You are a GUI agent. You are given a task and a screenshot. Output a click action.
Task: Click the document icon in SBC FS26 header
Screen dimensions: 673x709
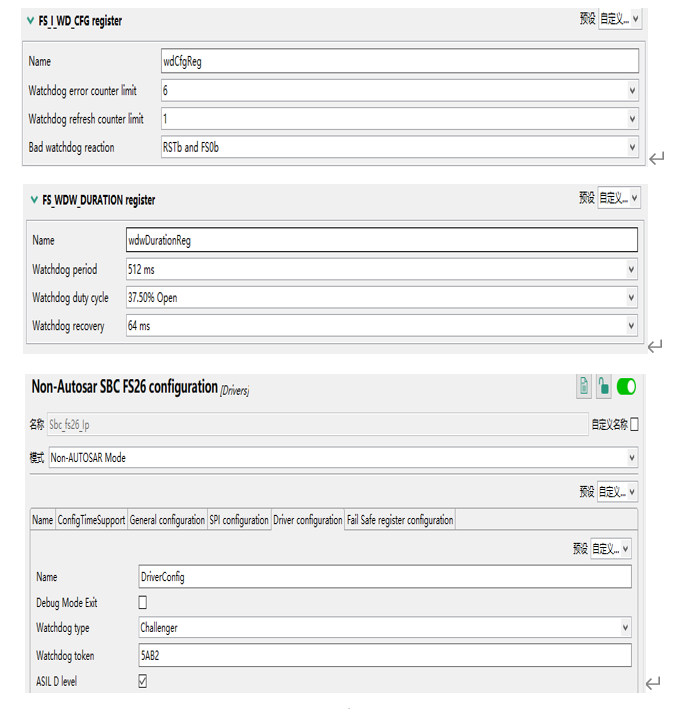pyautogui.click(x=584, y=387)
